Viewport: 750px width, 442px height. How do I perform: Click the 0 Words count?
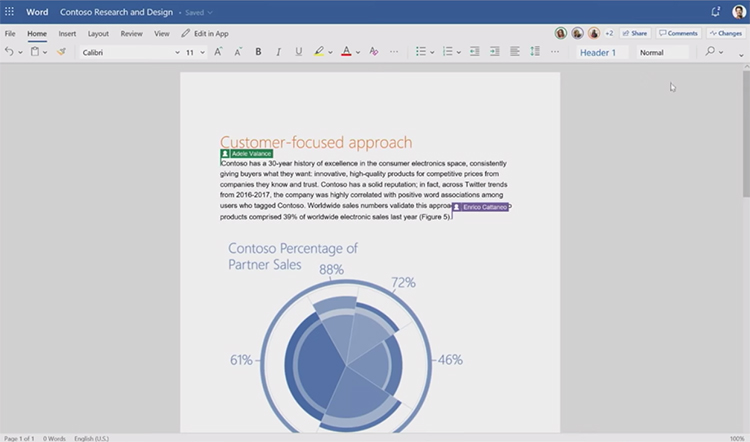pos(54,438)
